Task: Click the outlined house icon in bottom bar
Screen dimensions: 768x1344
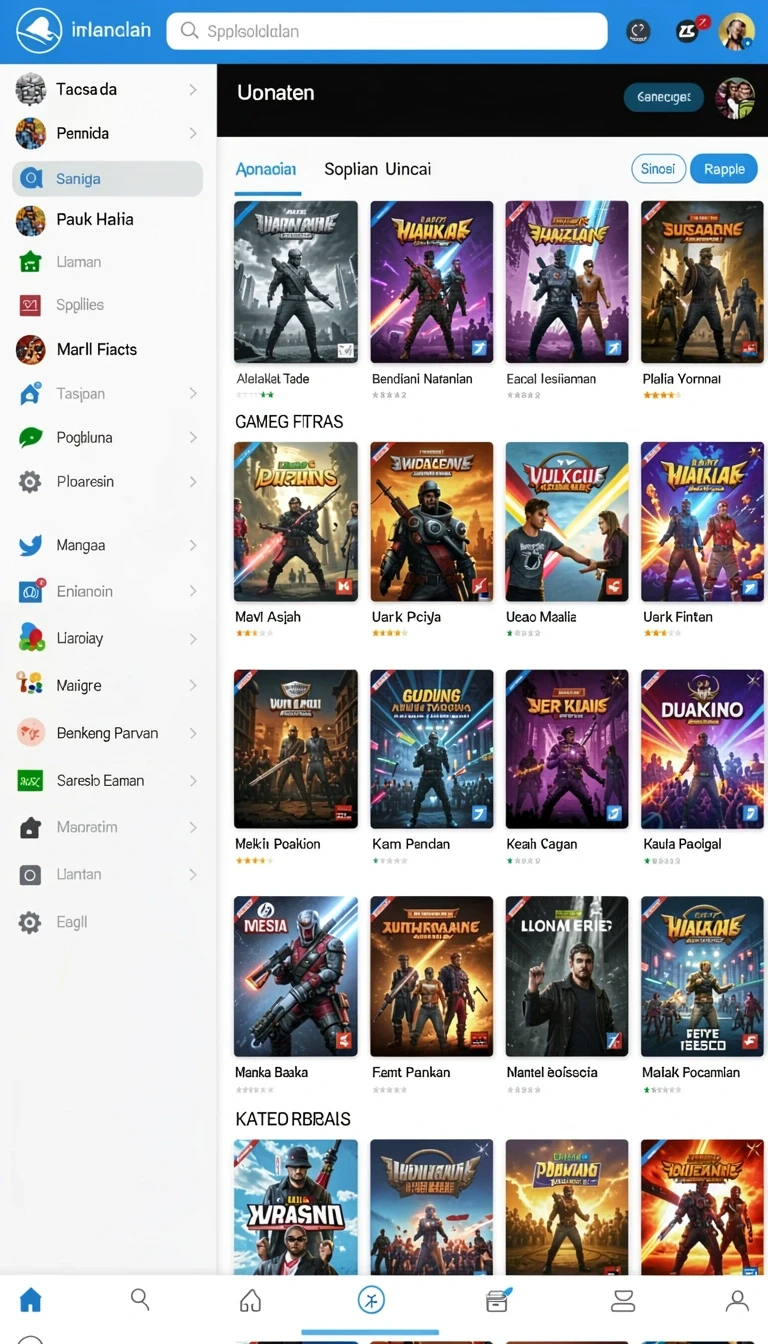Action: (x=251, y=1300)
